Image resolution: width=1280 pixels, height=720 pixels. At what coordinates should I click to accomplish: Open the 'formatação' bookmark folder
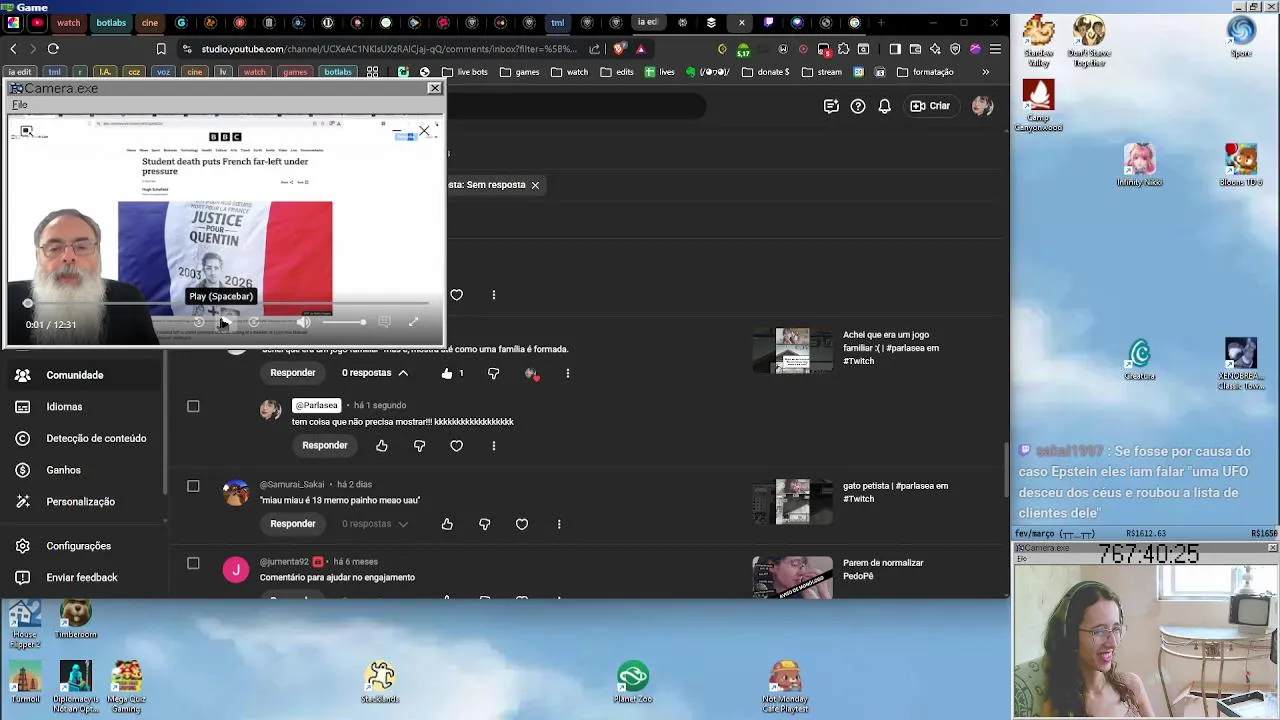tap(925, 72)
